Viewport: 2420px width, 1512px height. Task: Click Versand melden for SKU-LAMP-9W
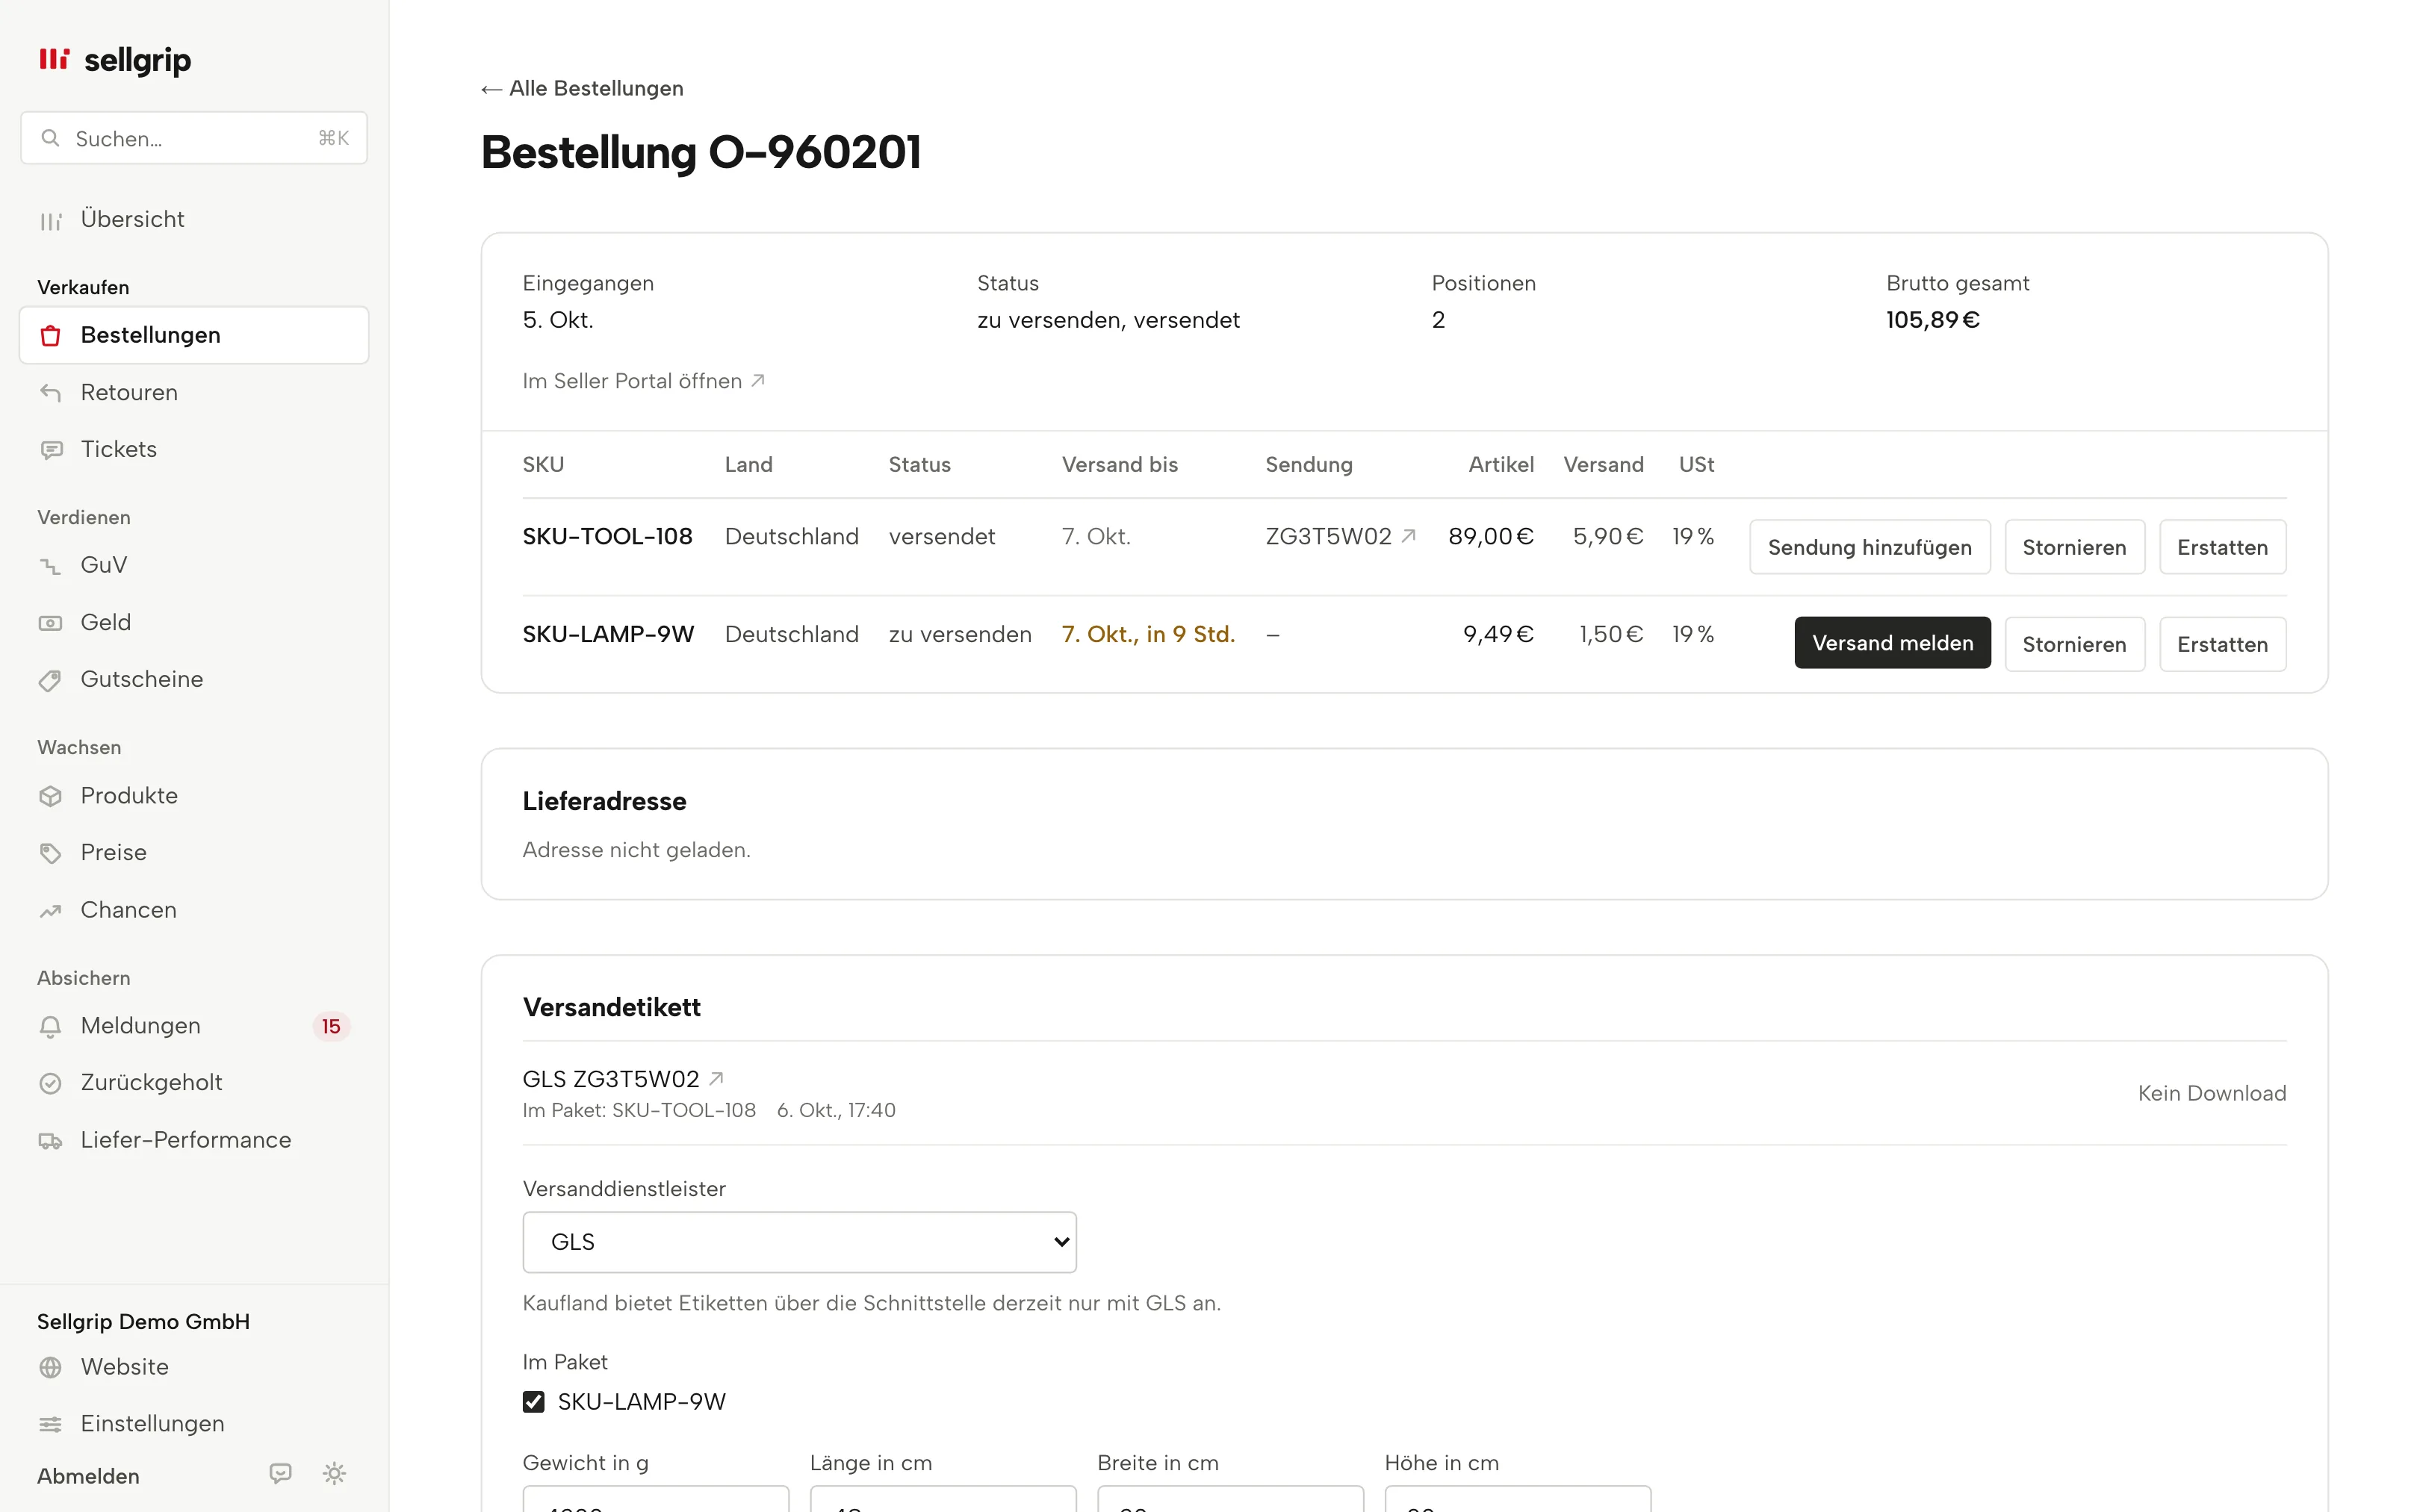tap(1892, 643)
